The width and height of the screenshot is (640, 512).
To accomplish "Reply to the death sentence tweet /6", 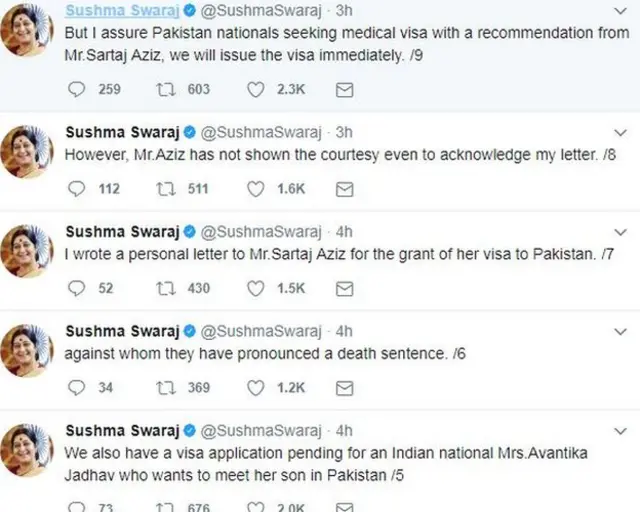I will click(78, 387).
